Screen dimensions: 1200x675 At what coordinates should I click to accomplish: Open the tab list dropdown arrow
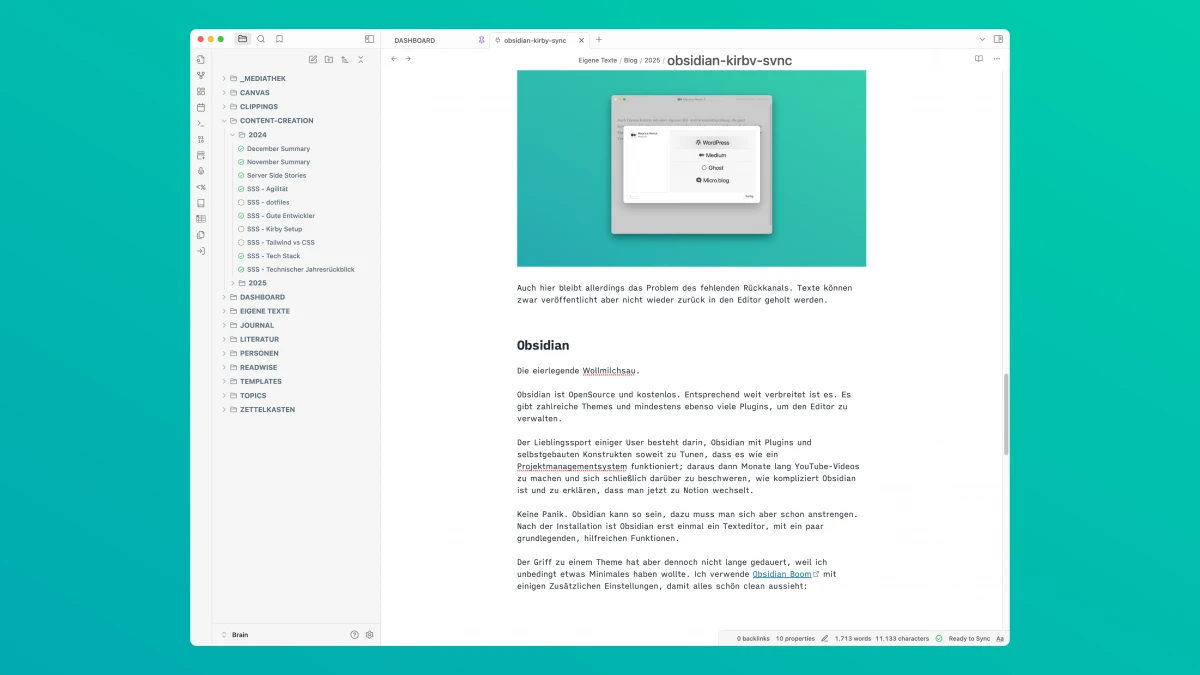[982, 39]
